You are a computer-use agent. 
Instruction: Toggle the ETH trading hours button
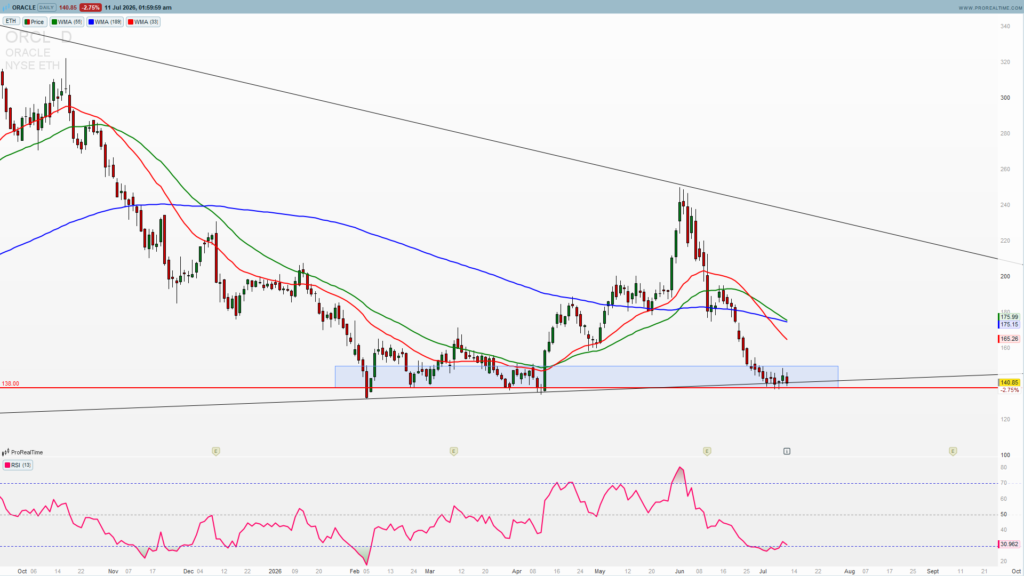point(10,22)
